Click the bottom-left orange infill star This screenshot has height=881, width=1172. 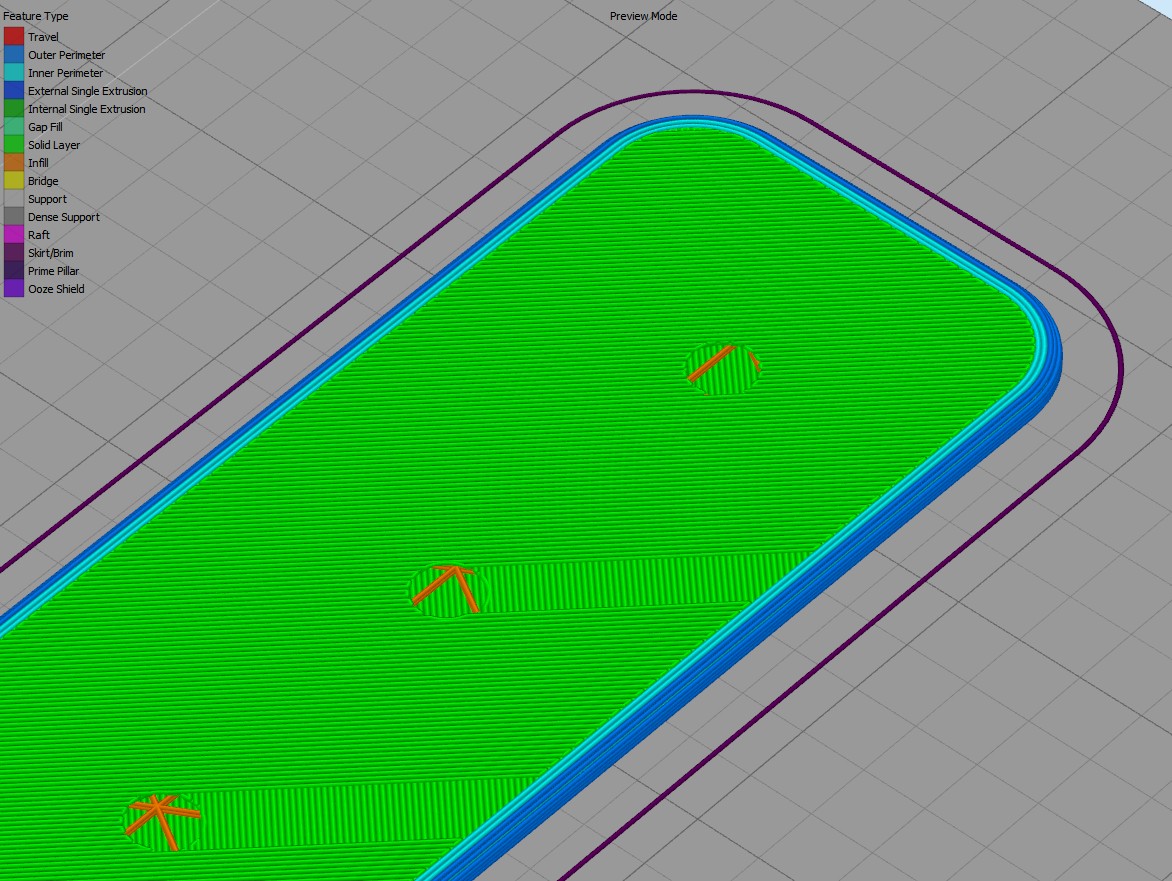[162, 820]
